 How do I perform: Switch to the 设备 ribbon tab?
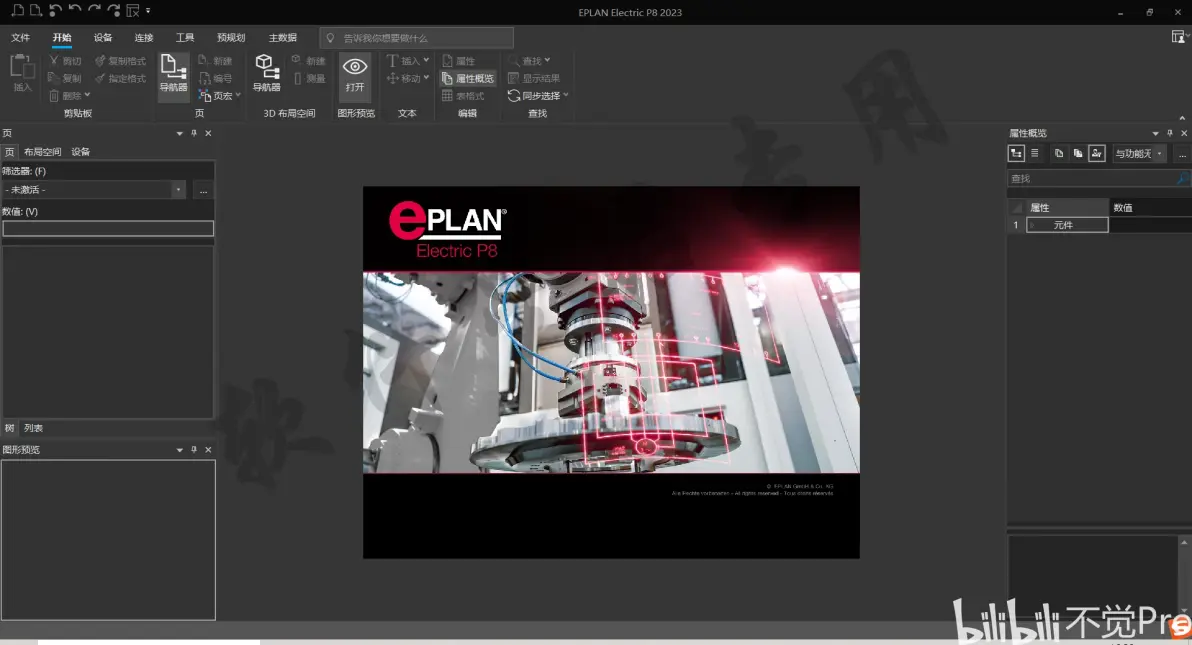pos(103,37)
